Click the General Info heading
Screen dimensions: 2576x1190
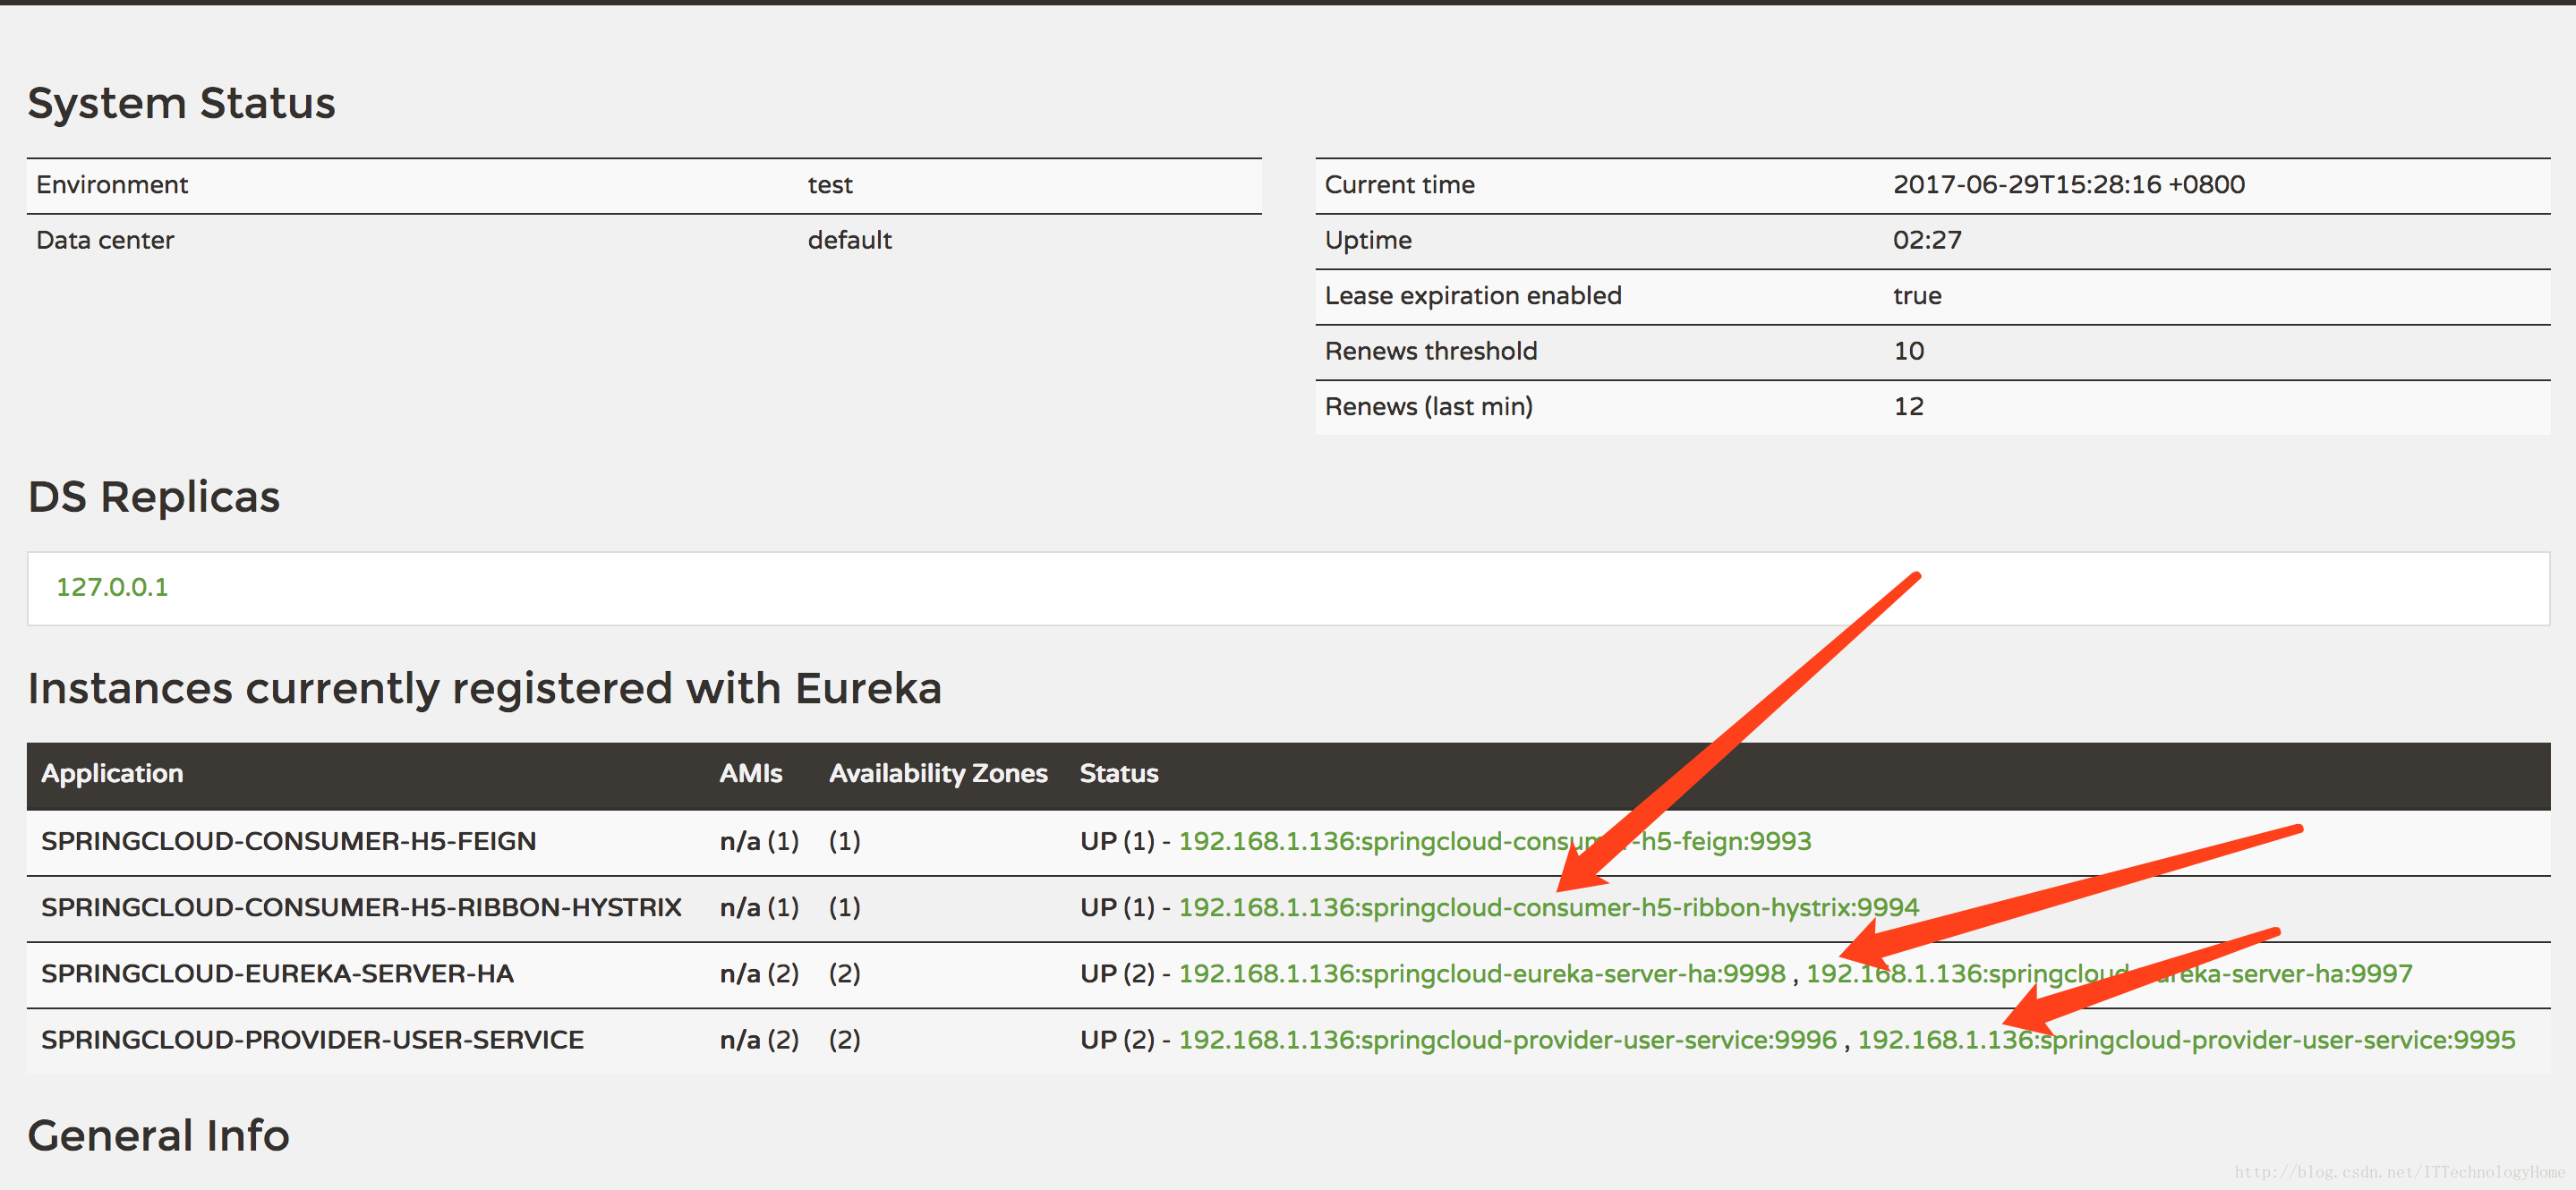pyautogui.click(x=158, y=1135)
